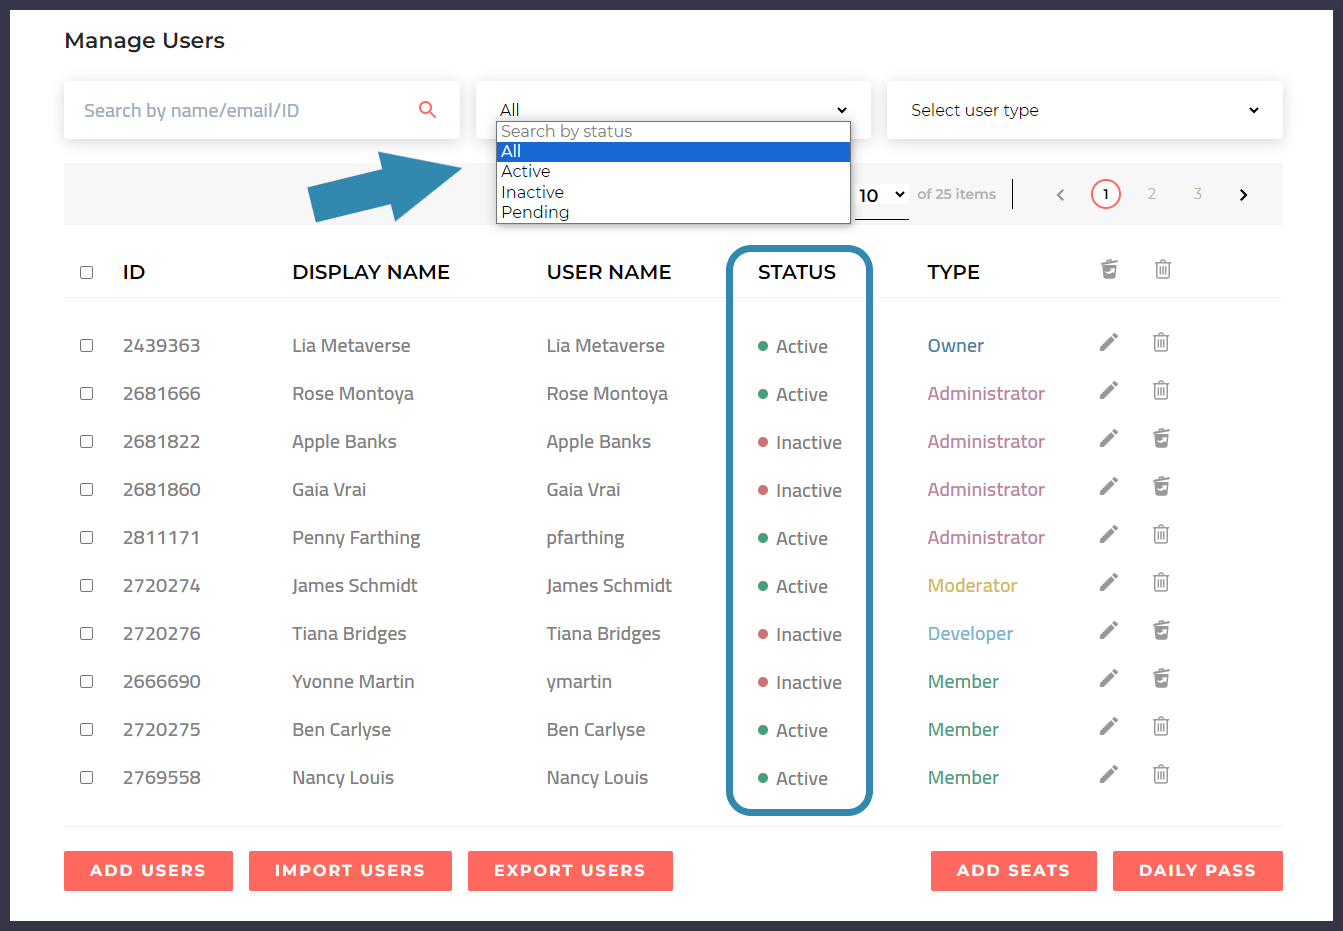Click the header bulk delete trash icon

(x=1162, y=270)
